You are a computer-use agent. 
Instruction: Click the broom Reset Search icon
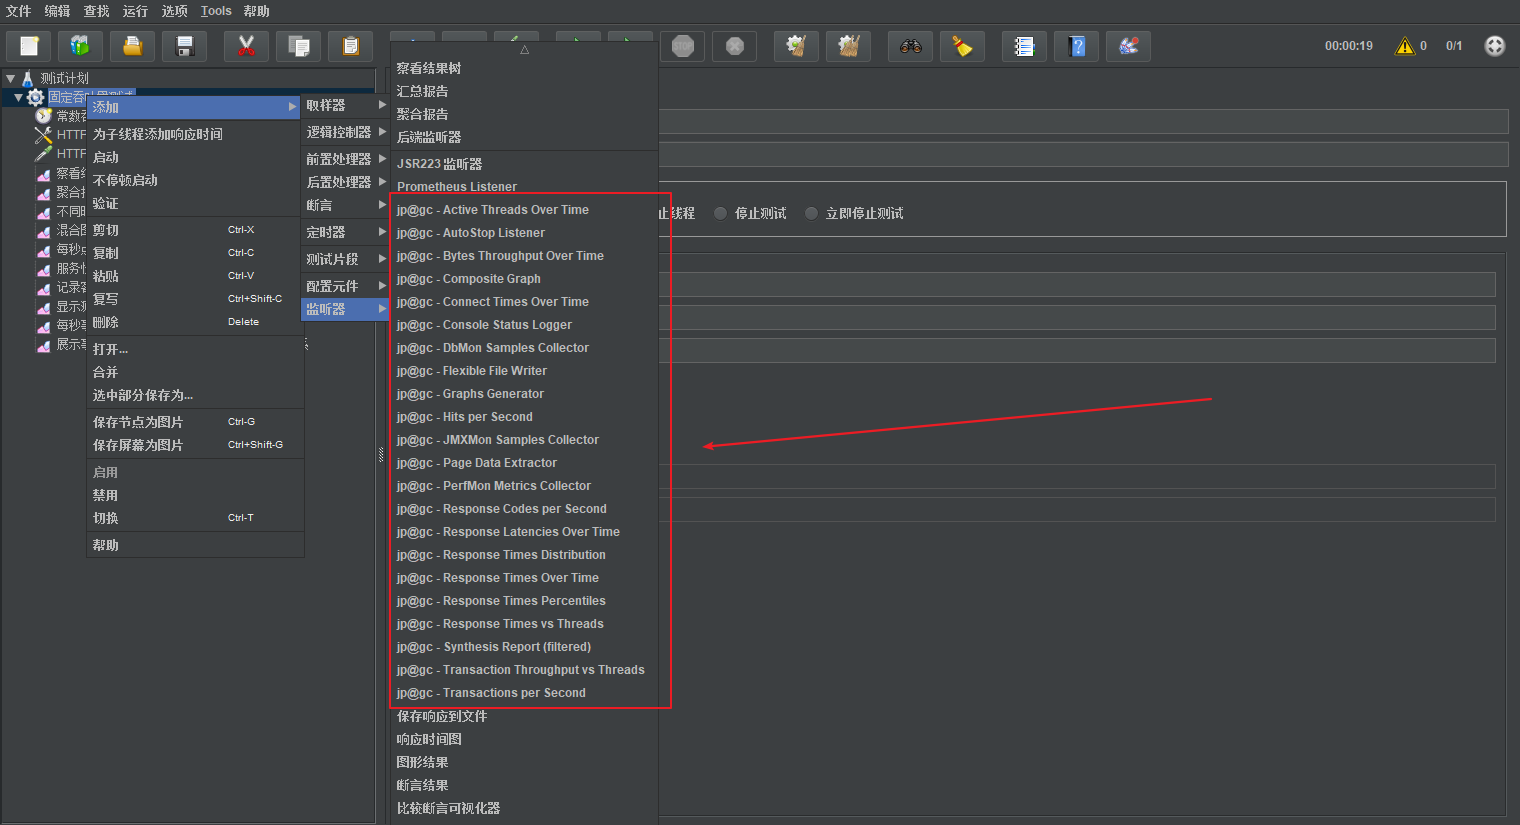[x=963, y=46]
